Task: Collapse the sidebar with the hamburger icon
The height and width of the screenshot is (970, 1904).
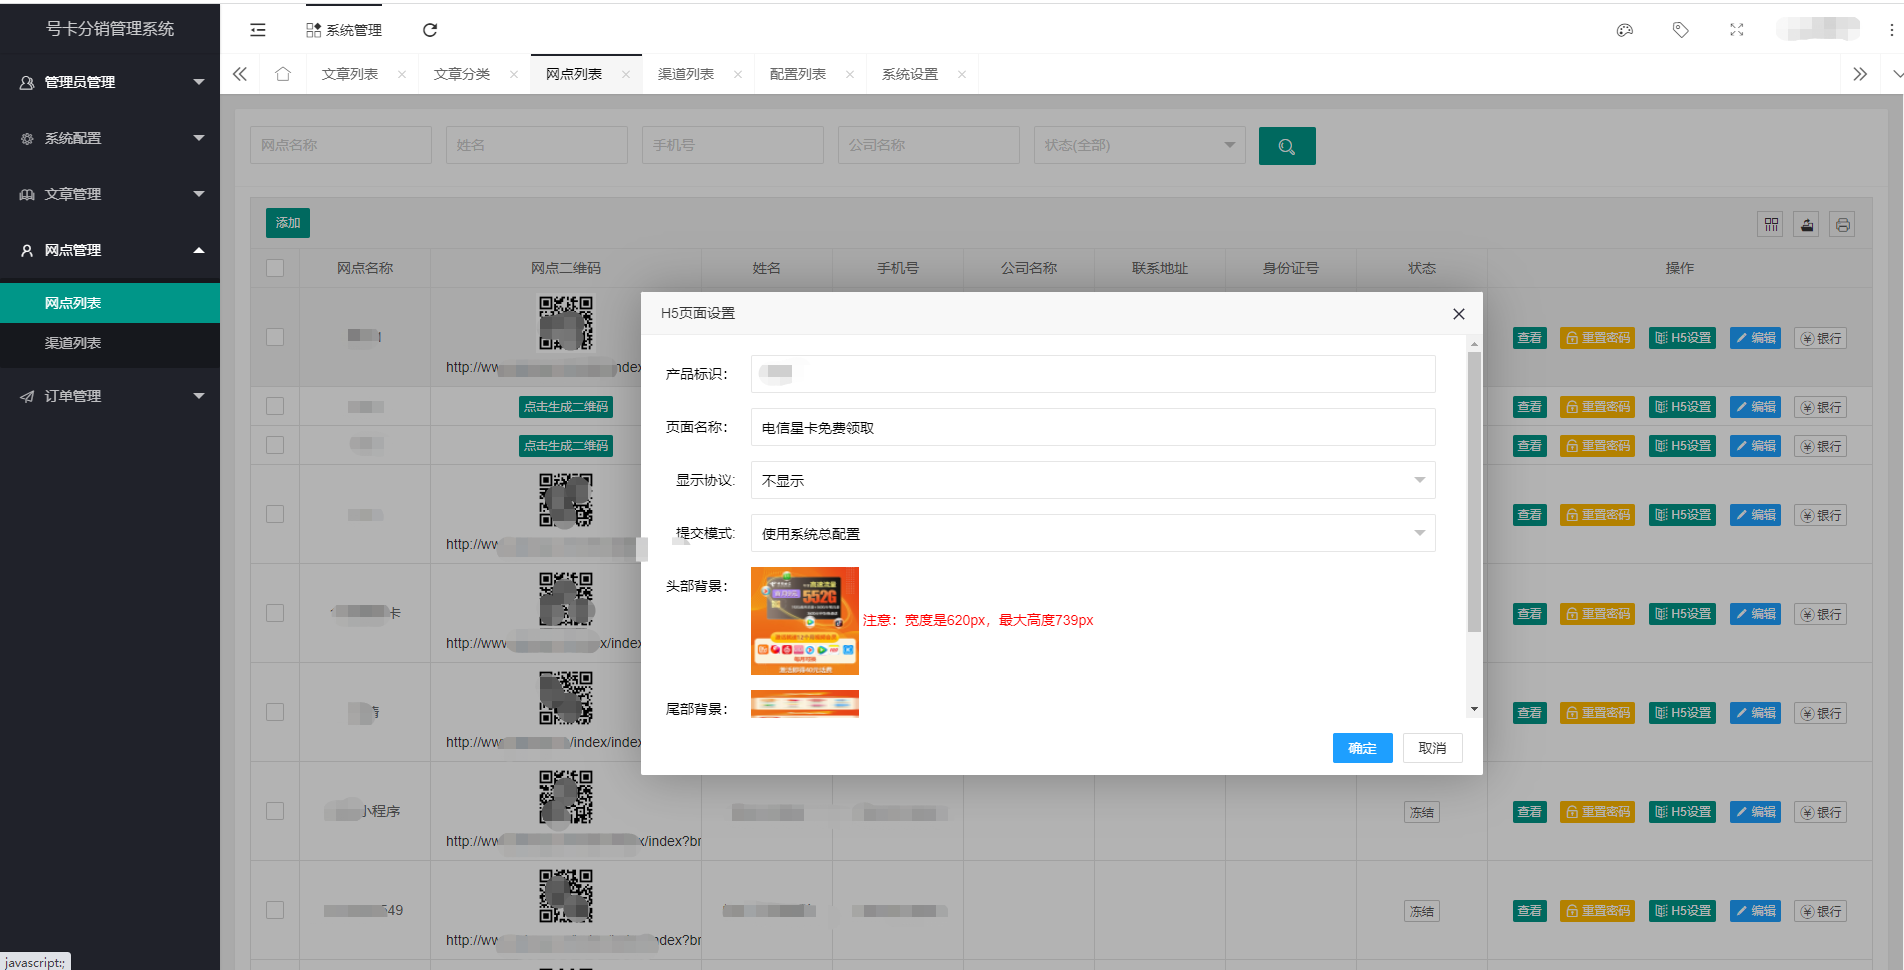Action: click(x=258, y=30)
